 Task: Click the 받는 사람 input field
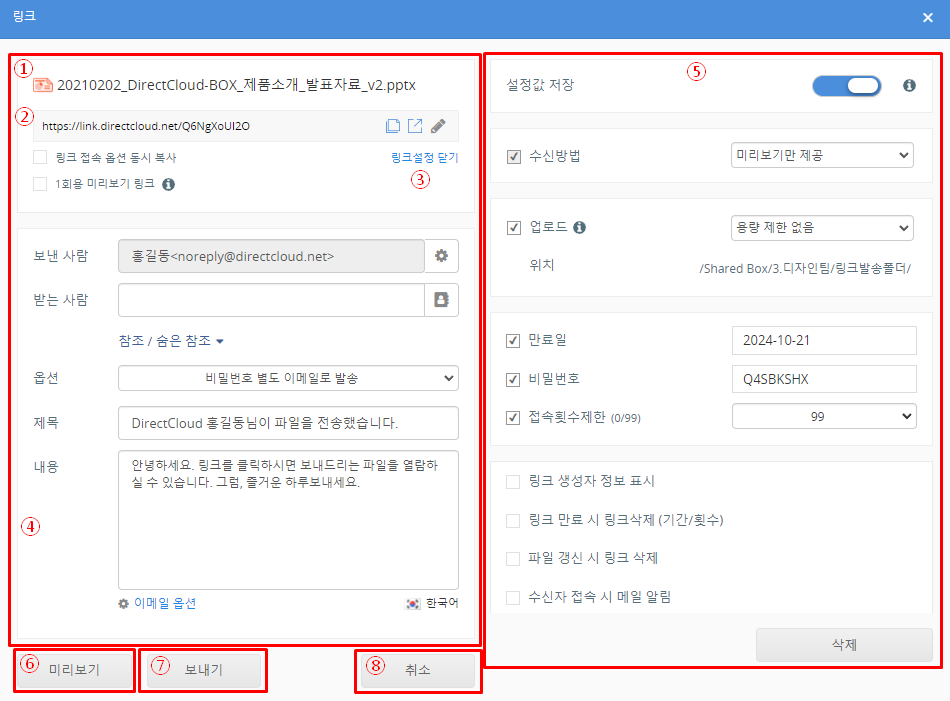coord(271,299)
